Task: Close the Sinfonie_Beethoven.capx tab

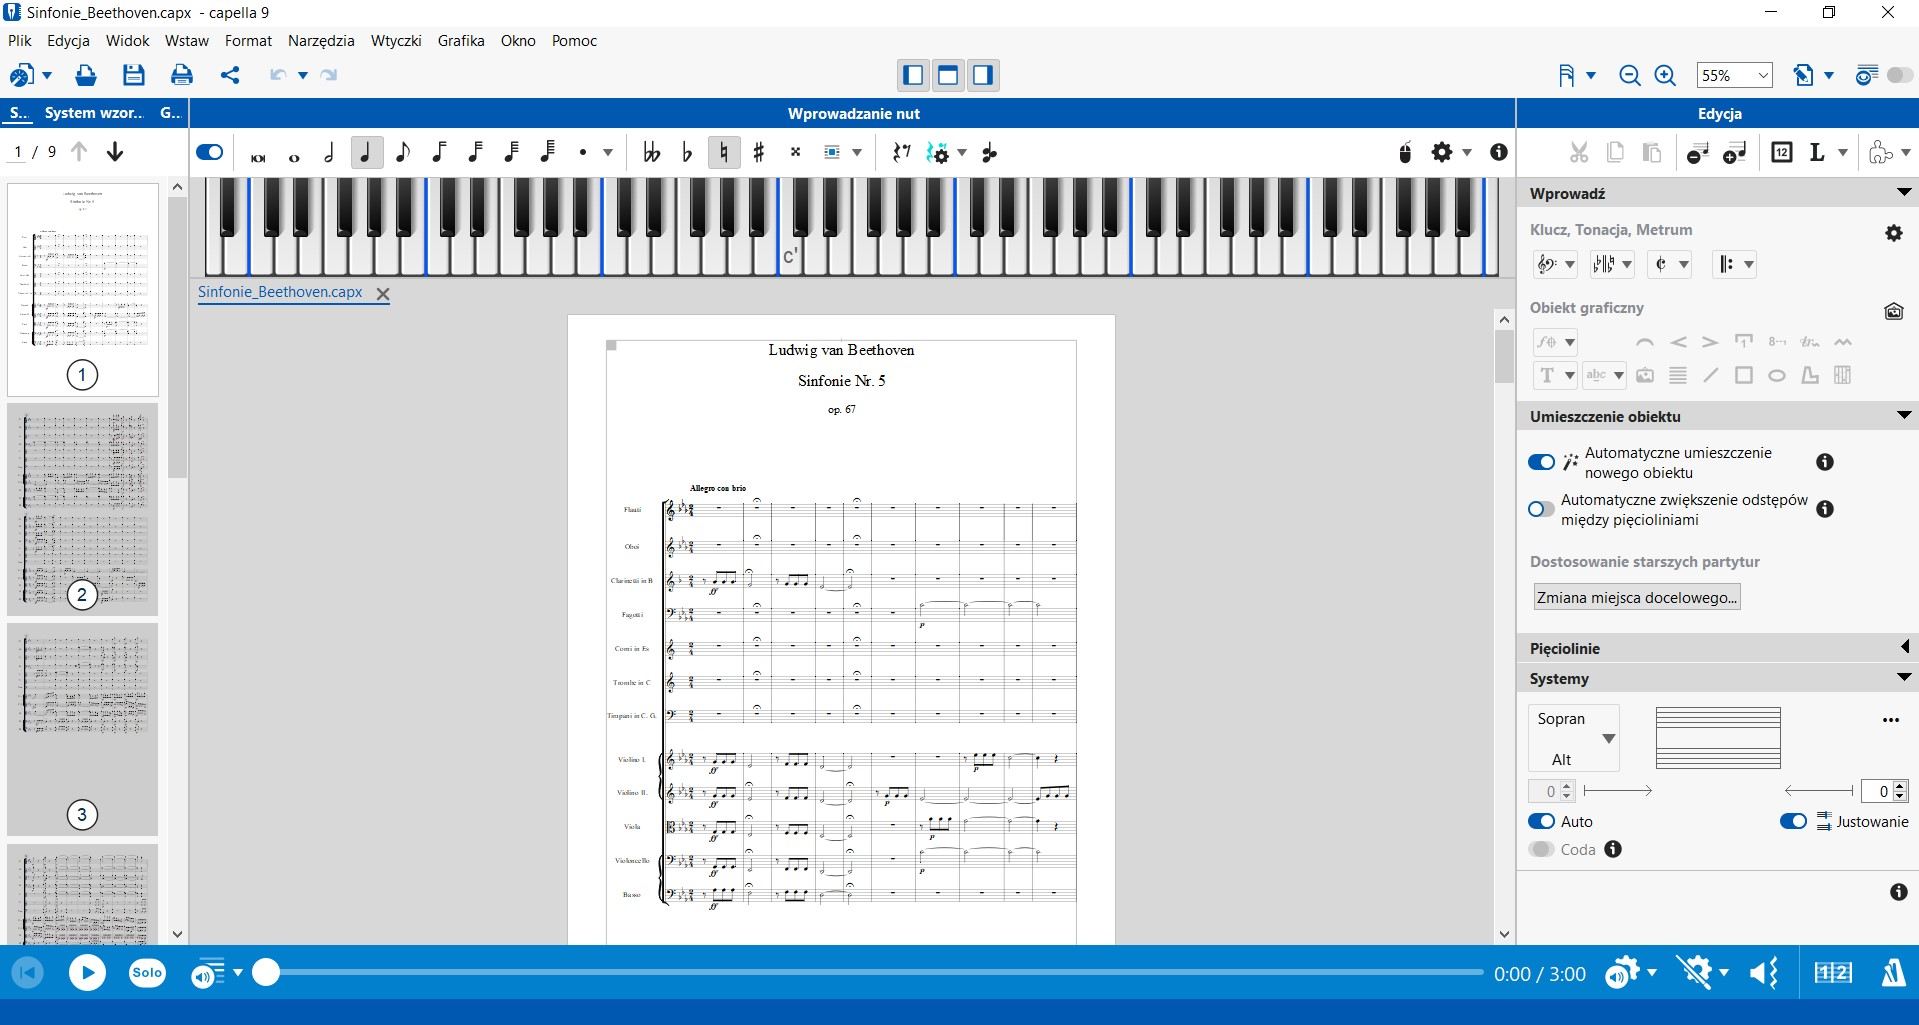Action: (382, 294)
